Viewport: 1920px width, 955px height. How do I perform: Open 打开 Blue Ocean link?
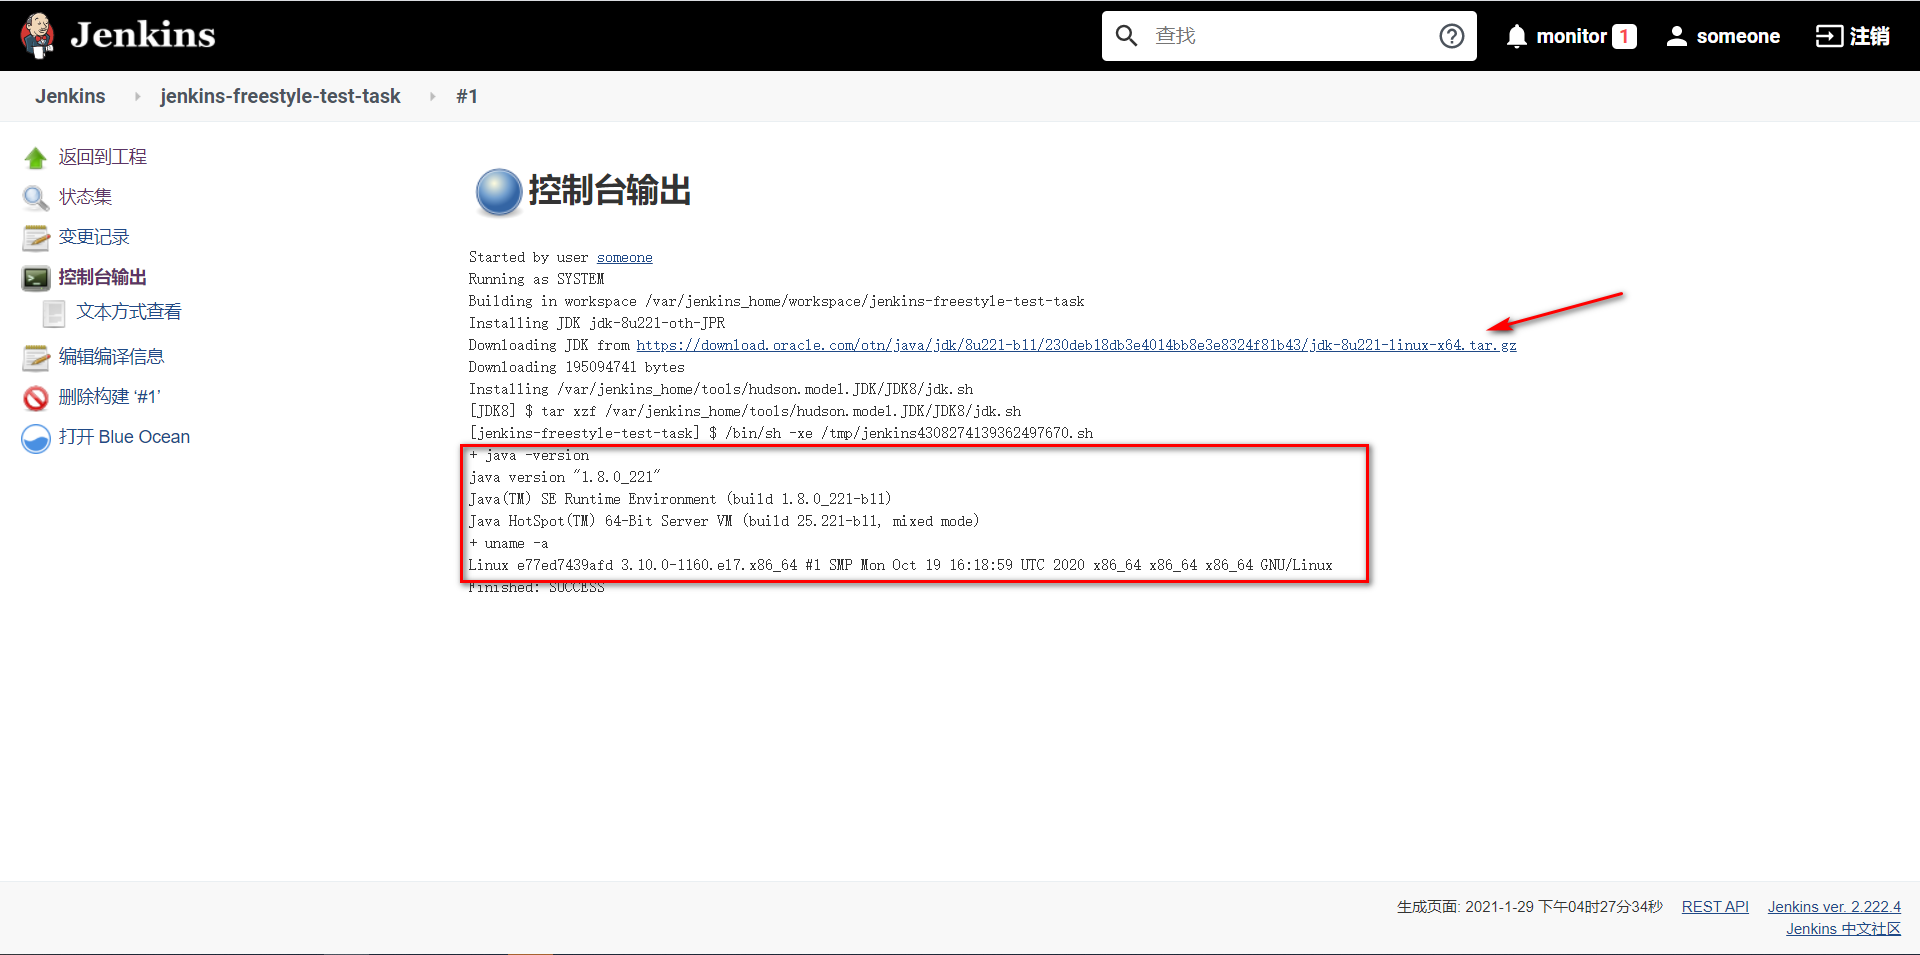pos(124,437)
